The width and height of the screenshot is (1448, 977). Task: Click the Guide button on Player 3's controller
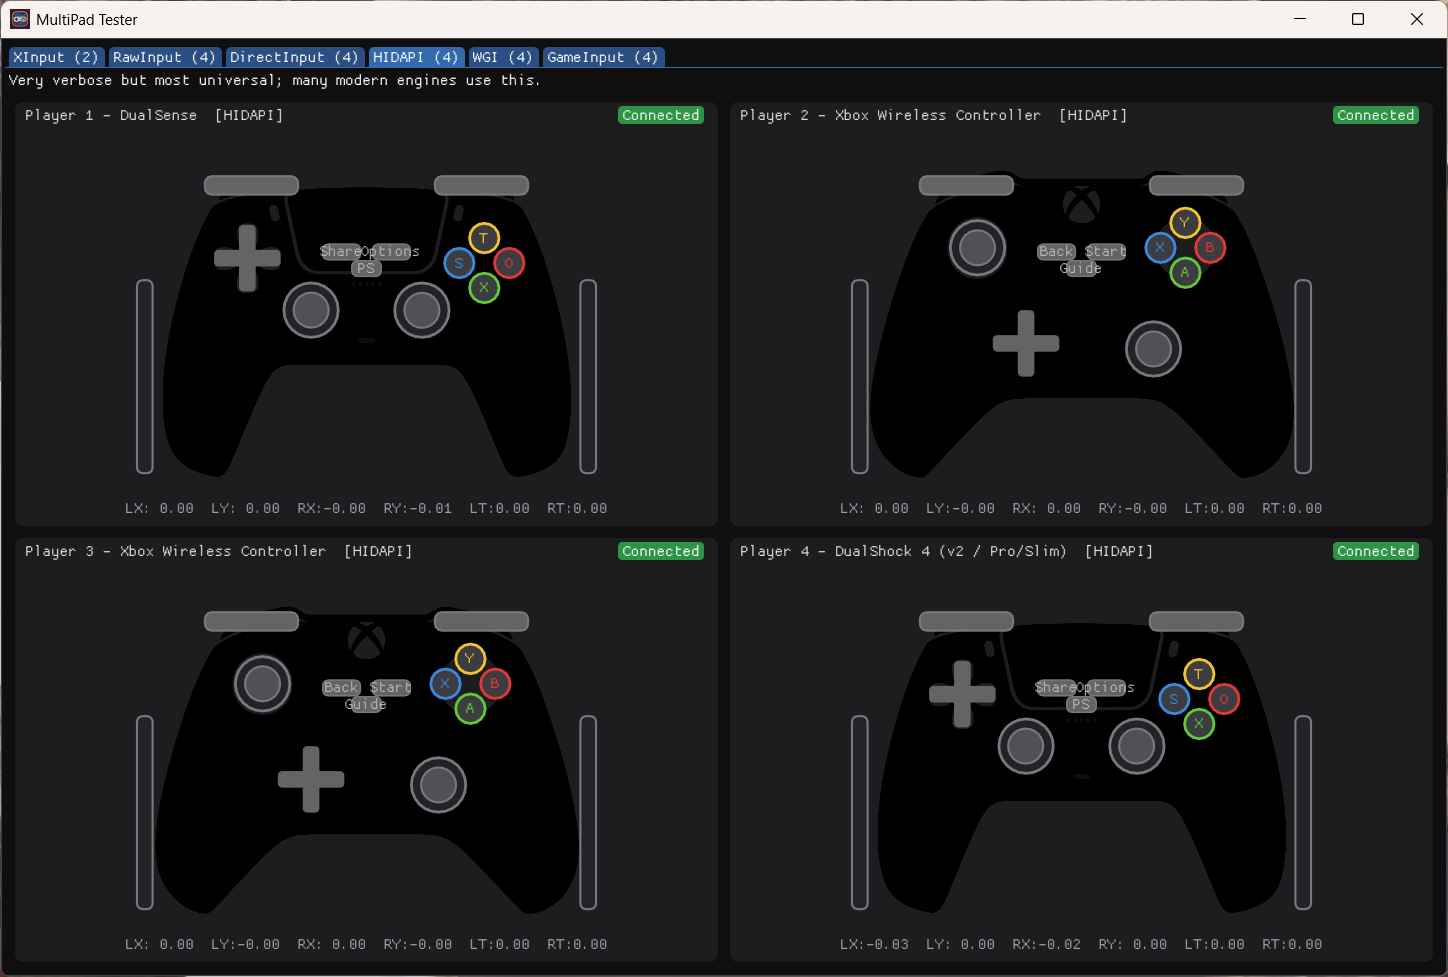(x=366, y=704)
